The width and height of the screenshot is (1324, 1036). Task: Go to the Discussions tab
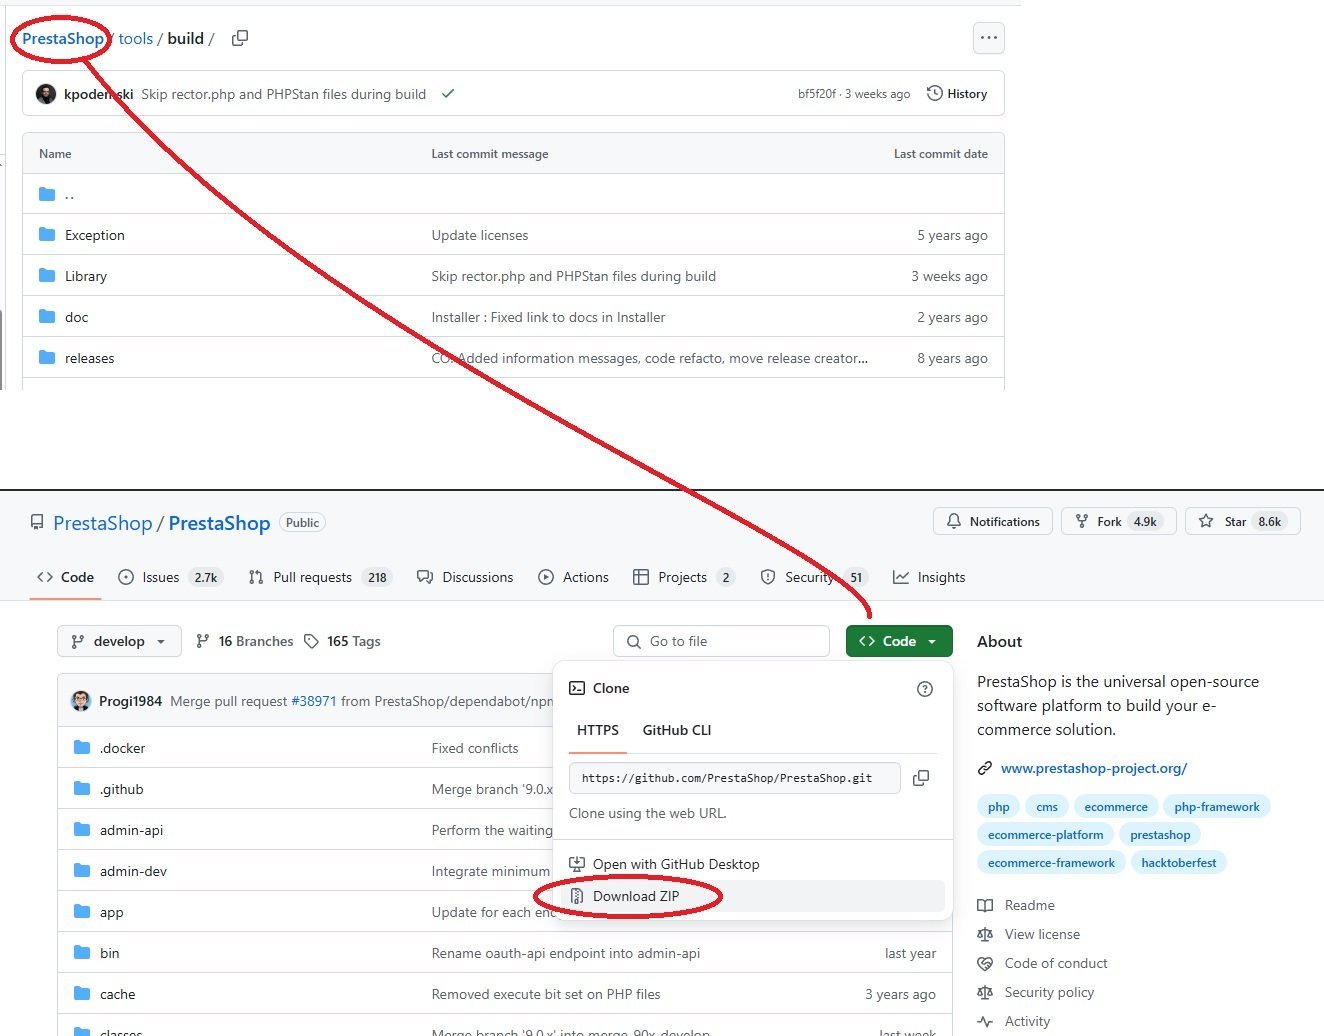point(465,577)
